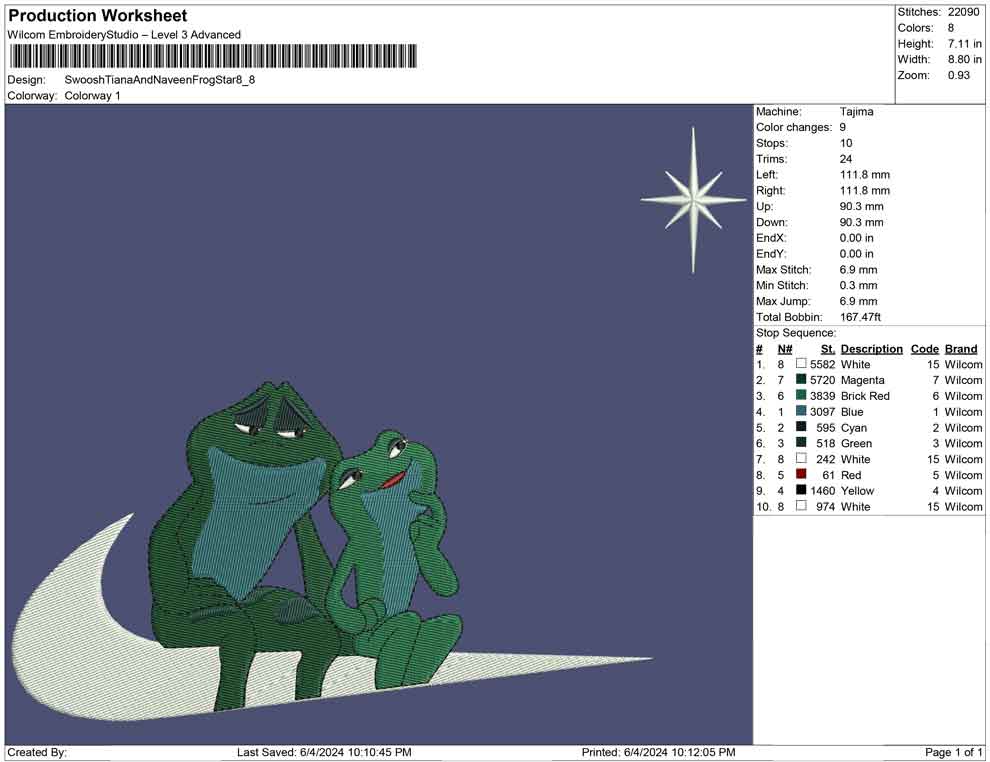Click the White swatch in stop row 1
990x762 pixels.
(801, 364)
